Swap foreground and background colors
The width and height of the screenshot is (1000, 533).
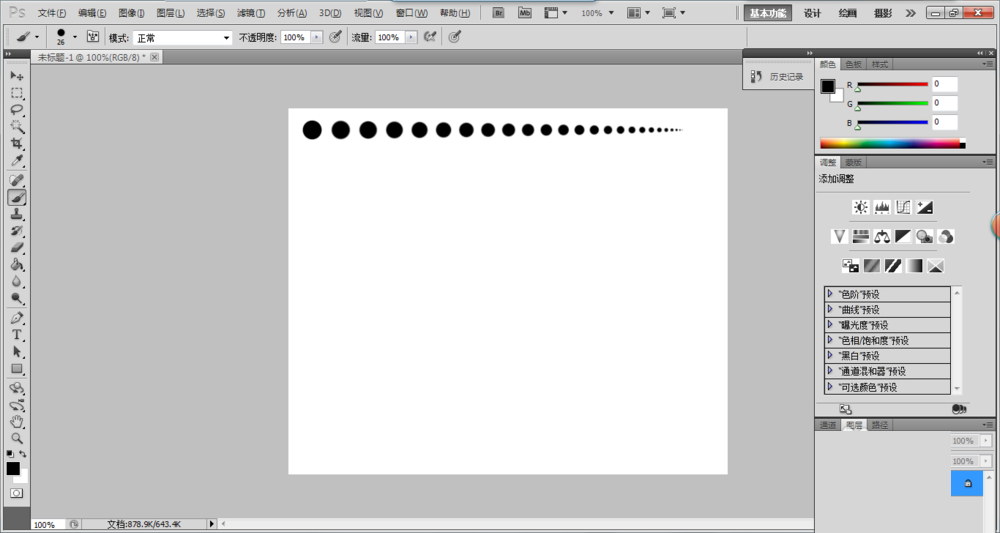23,454
